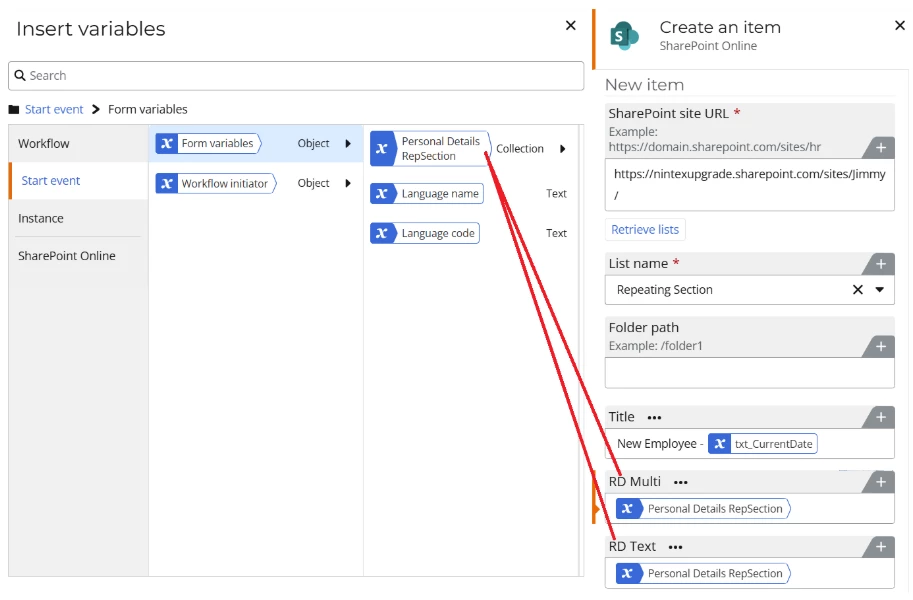Image resolution: width=913 pixels, height=600 pixels.
Task: Click the SharePoint Online logo icon
Action: point(624,36)
